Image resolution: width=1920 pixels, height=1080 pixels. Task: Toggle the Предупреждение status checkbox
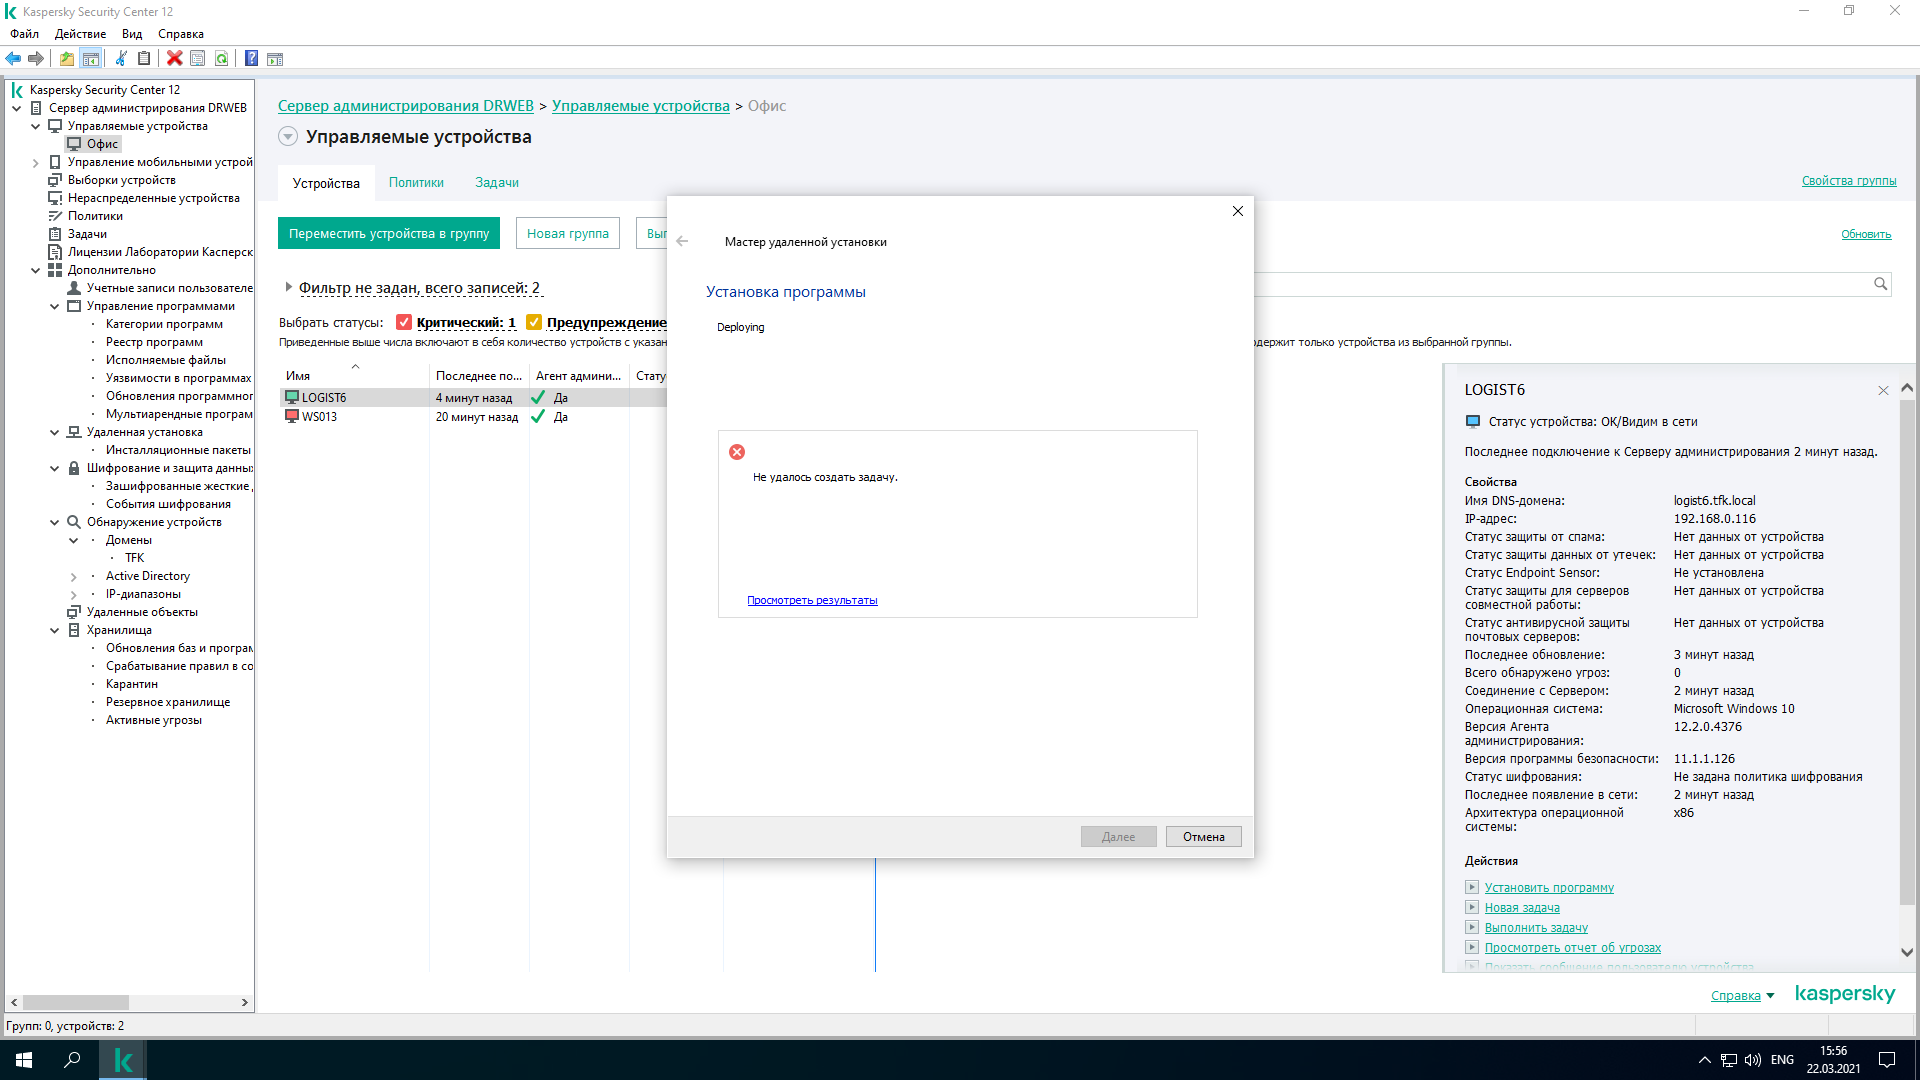pos(534,322)
